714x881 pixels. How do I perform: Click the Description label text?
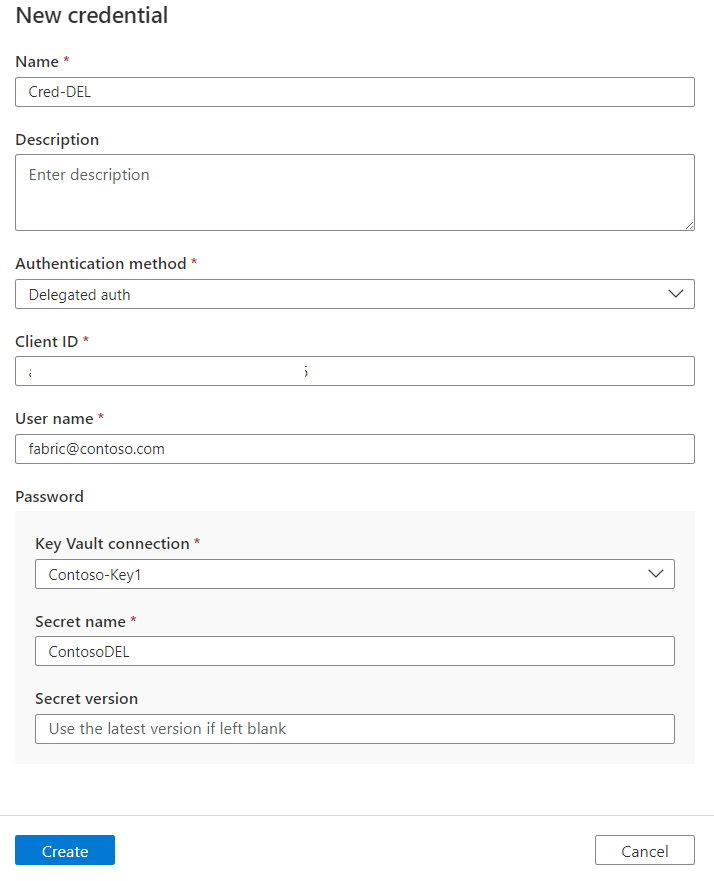[x=57, y=139]
